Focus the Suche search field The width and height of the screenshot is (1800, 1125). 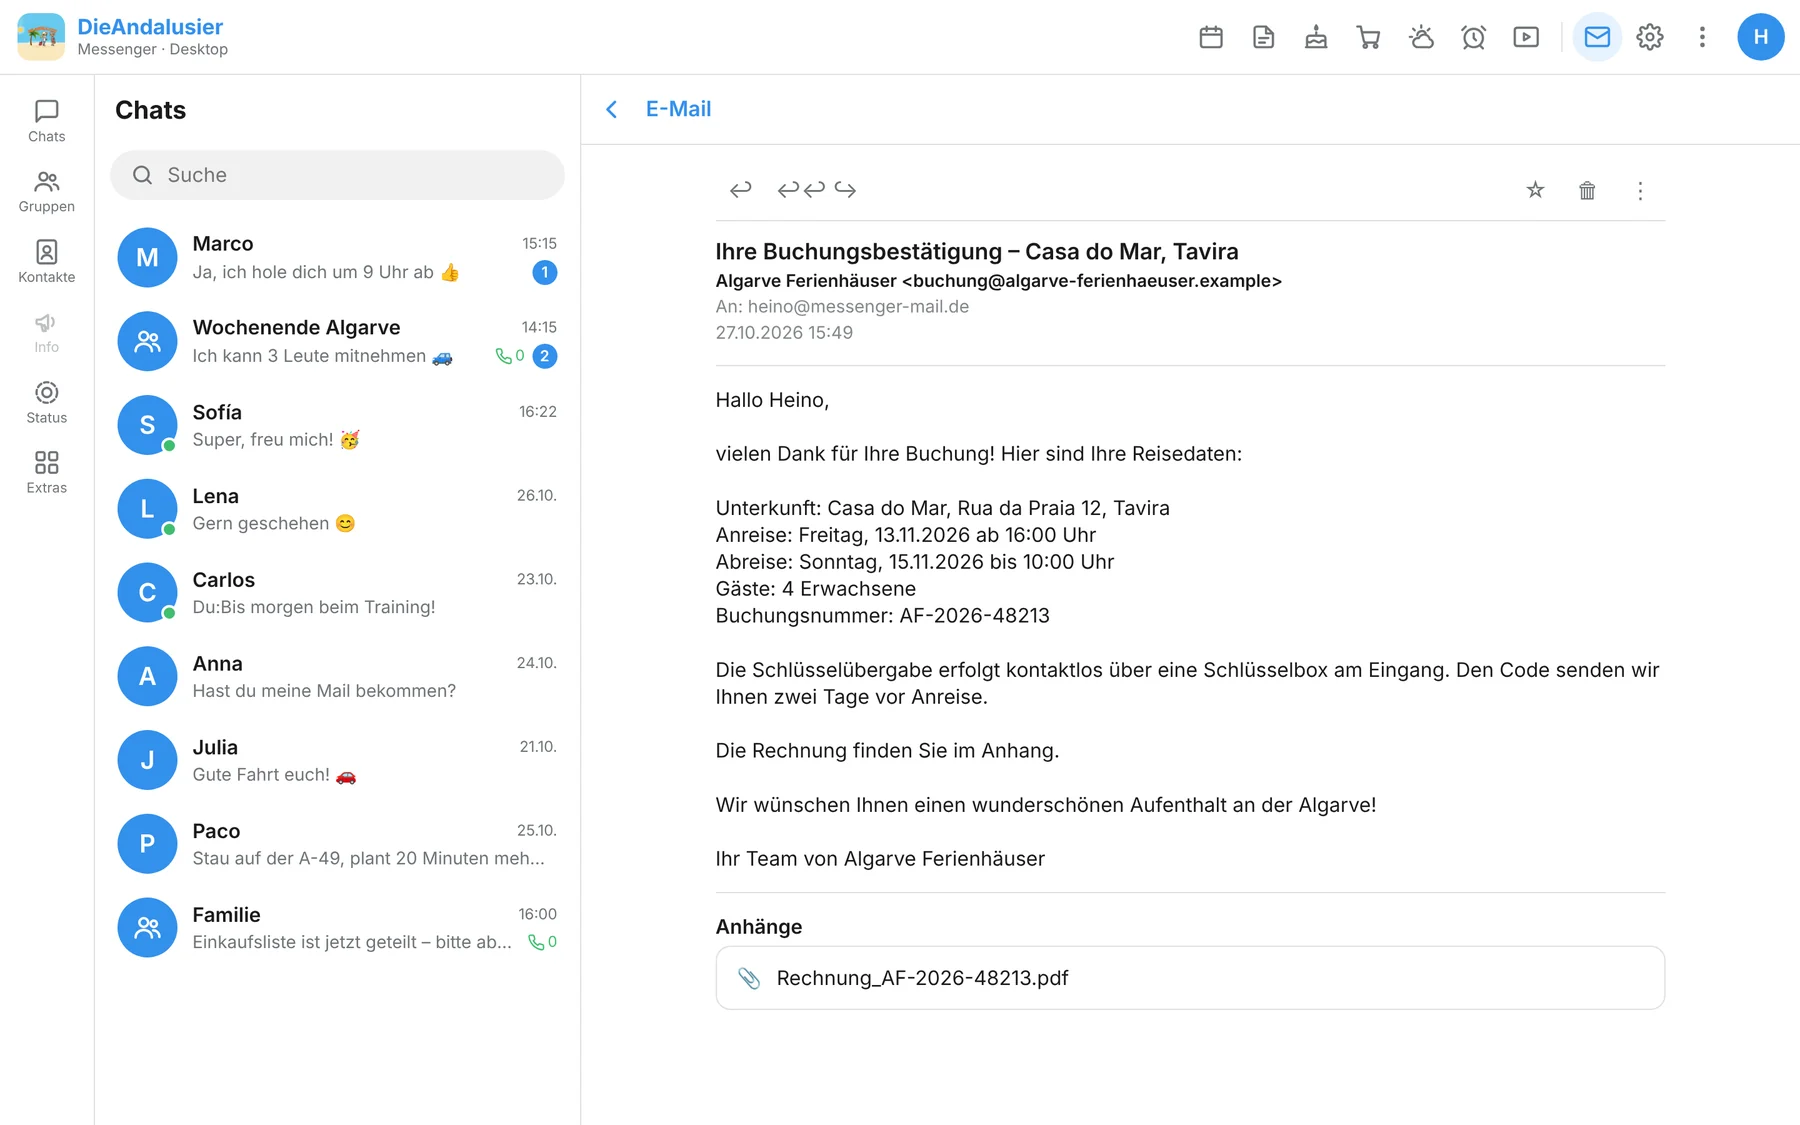[x=337, y=175]
